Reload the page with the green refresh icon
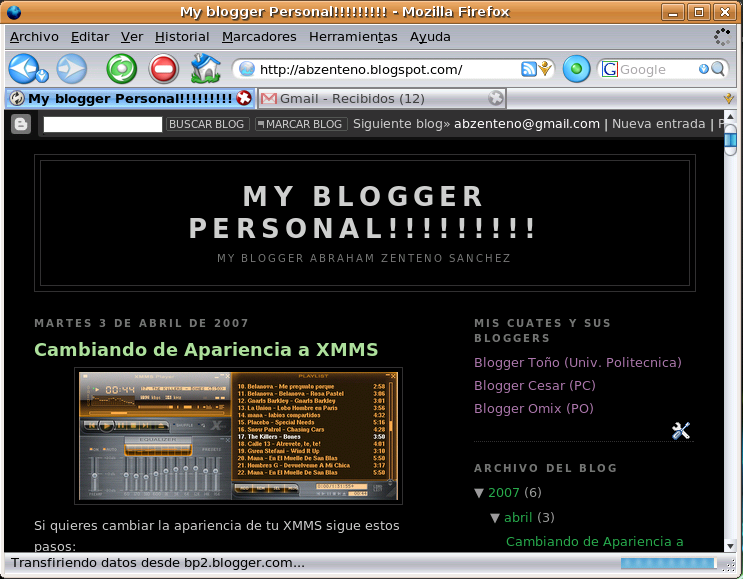Image resolution: width=743 pixels, height=579 pixels. [x=122, y=69]
